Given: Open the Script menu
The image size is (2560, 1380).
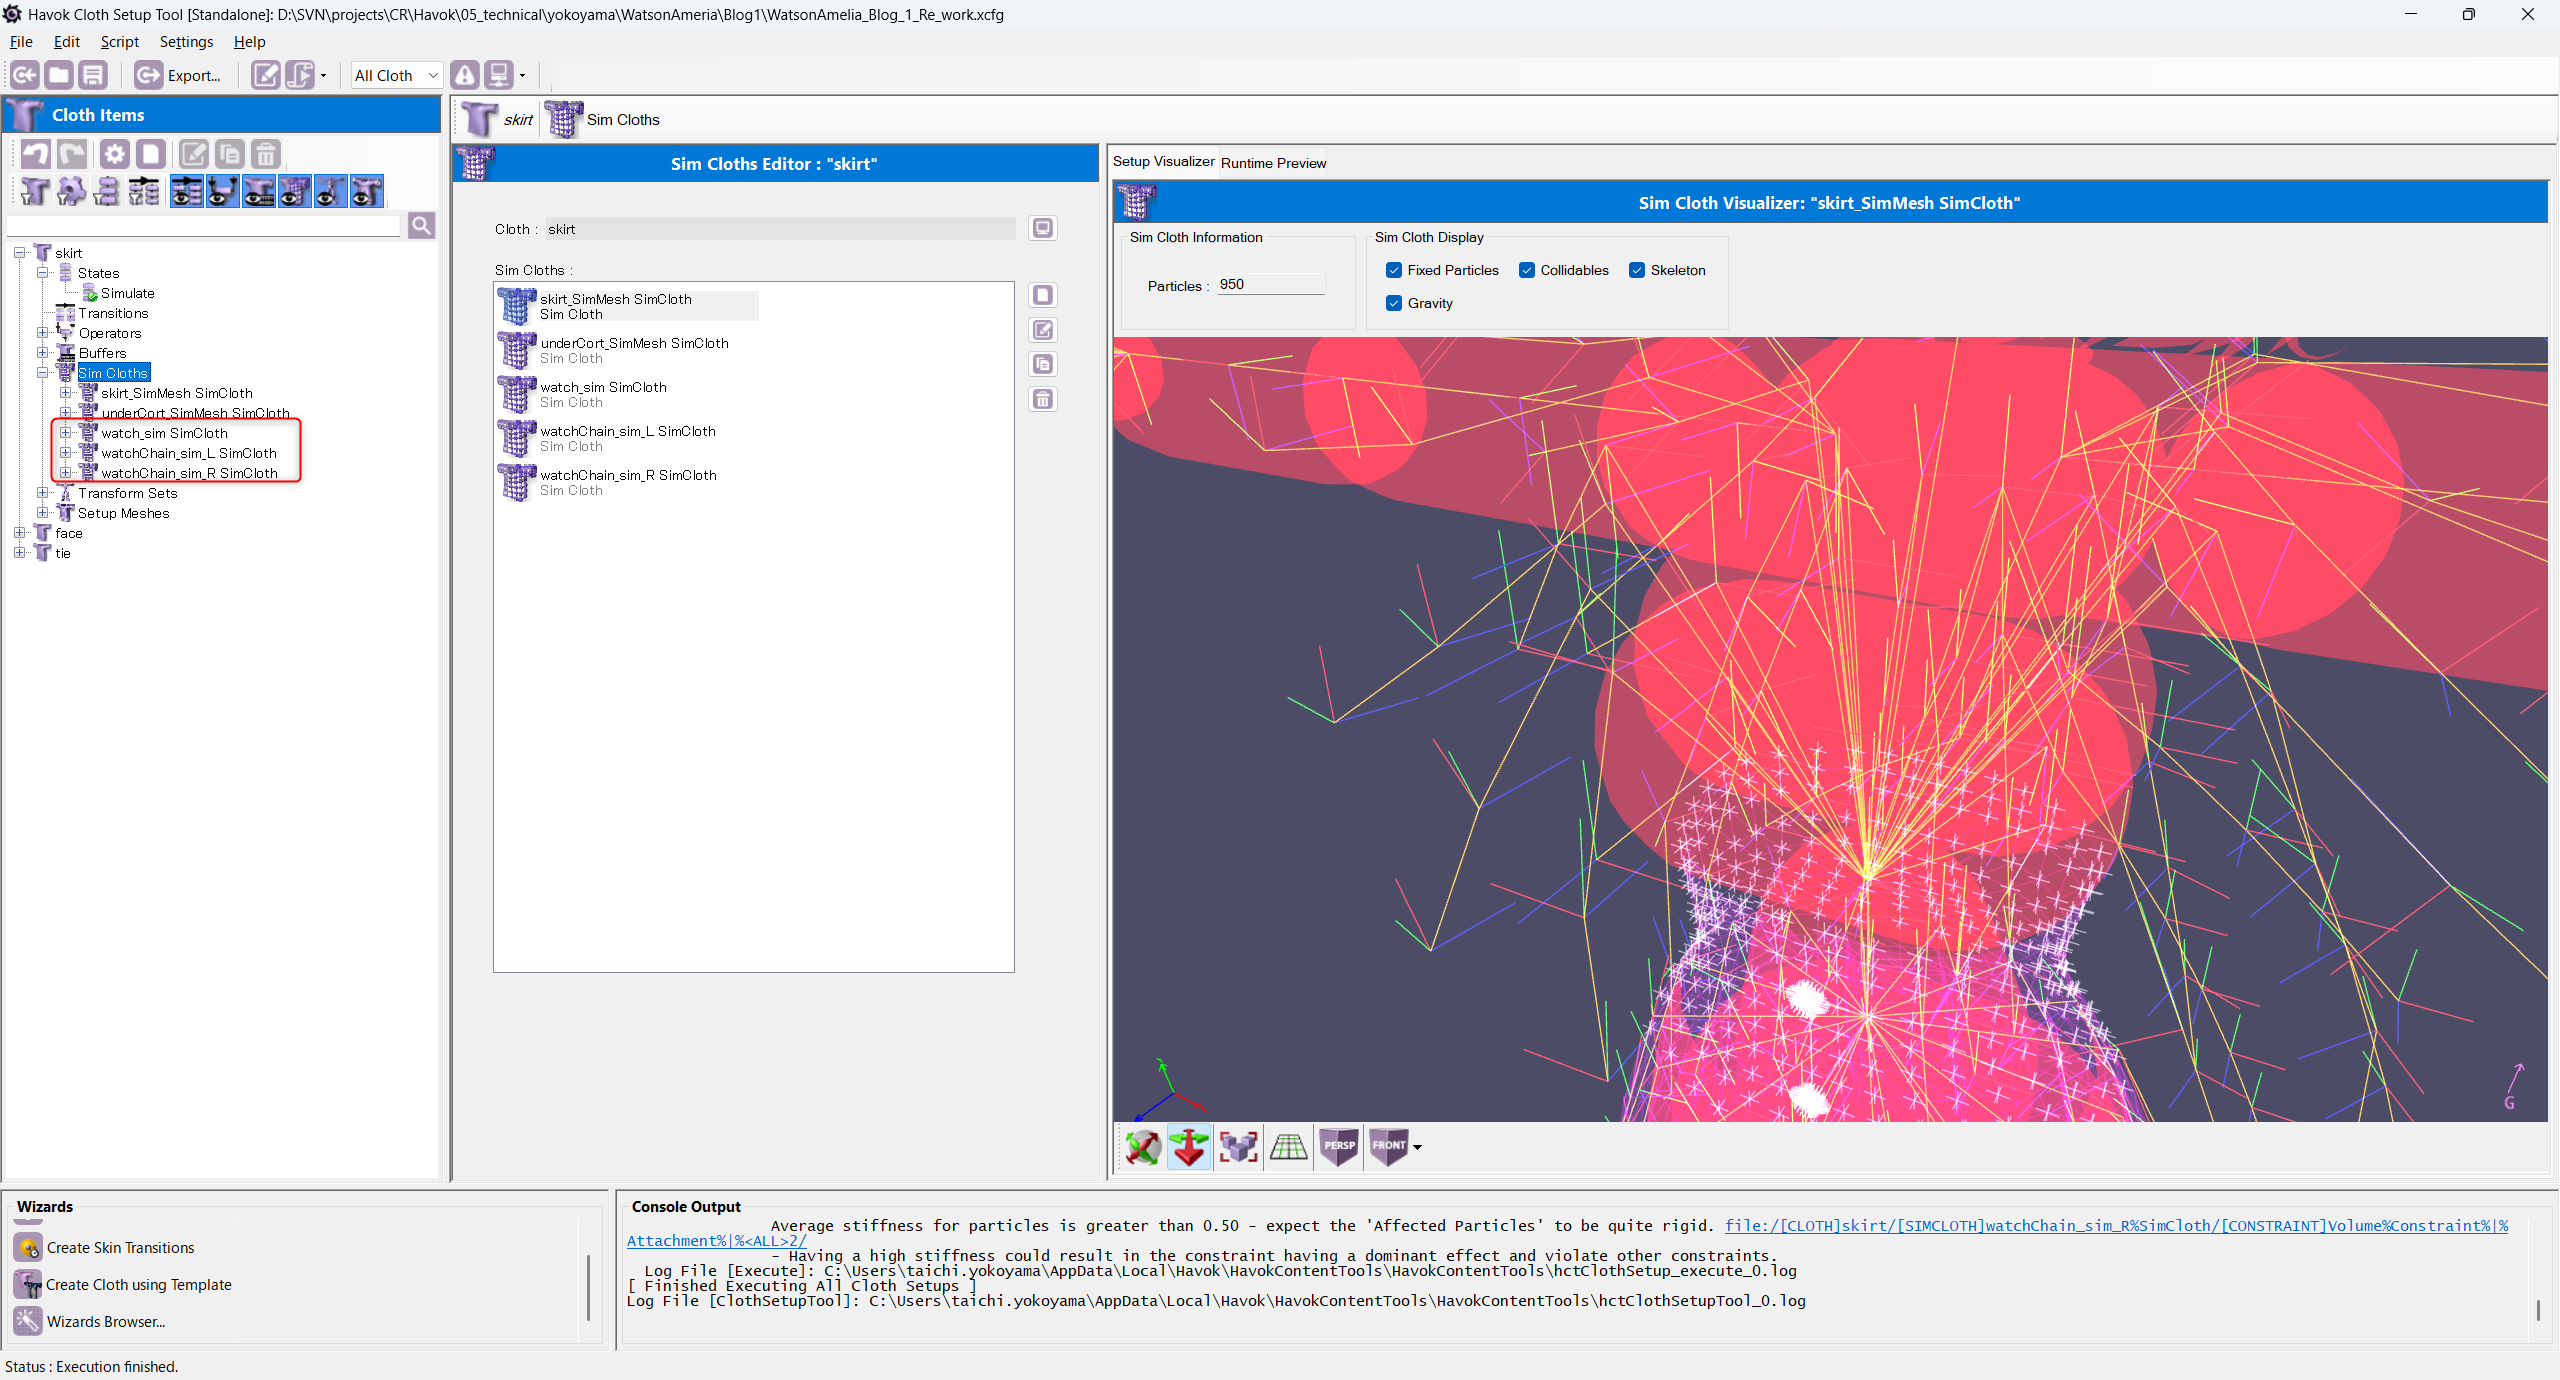Looking at the screenshot, I should tap(120, 42).
